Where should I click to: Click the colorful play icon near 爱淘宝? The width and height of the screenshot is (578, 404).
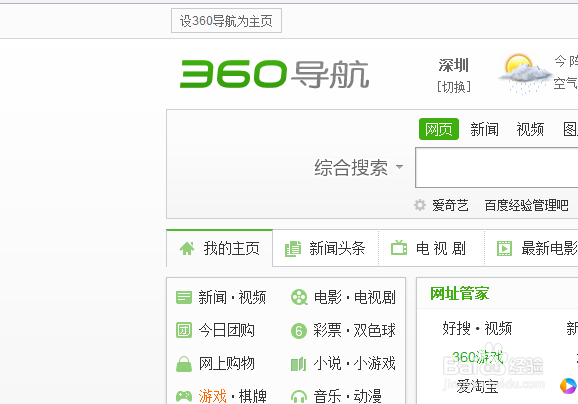click(568, 386)
